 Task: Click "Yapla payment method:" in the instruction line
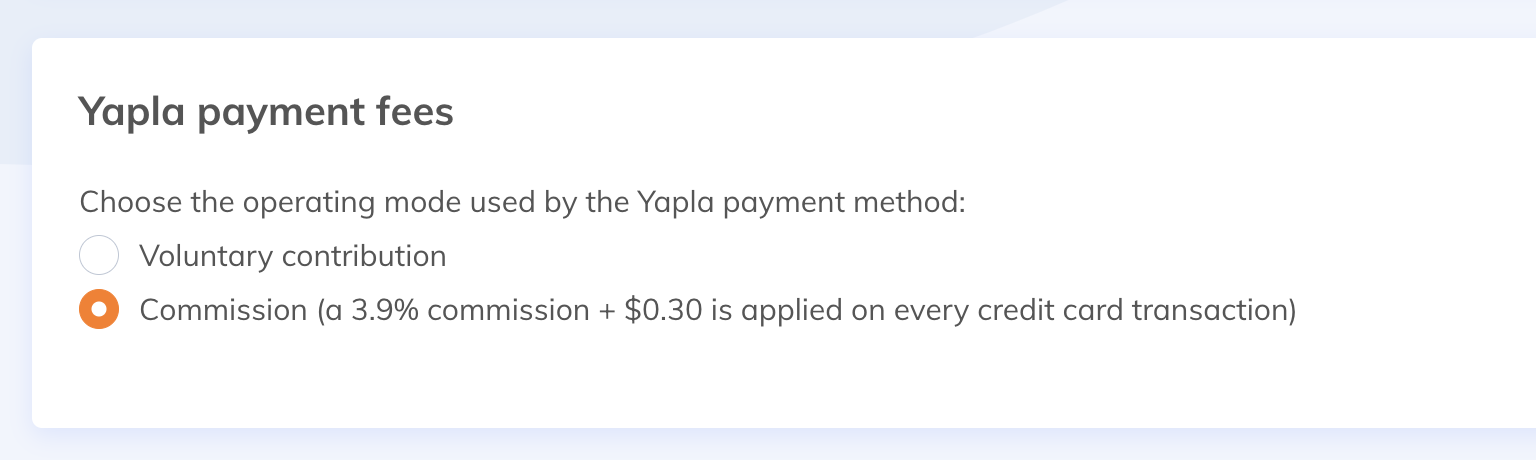tap(800, 202)
